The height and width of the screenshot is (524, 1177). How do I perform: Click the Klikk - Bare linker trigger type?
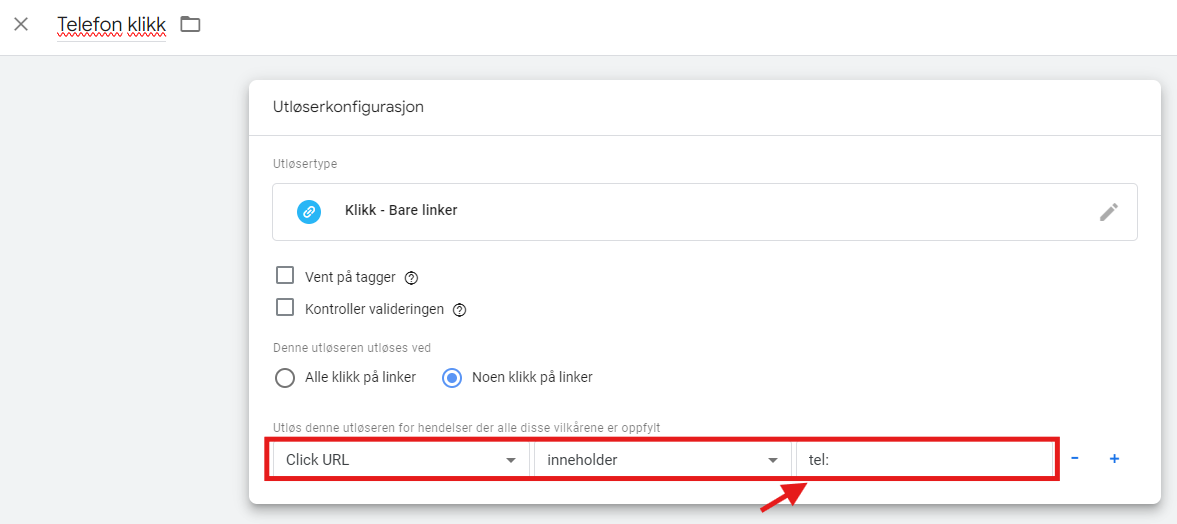coord(401,211)
